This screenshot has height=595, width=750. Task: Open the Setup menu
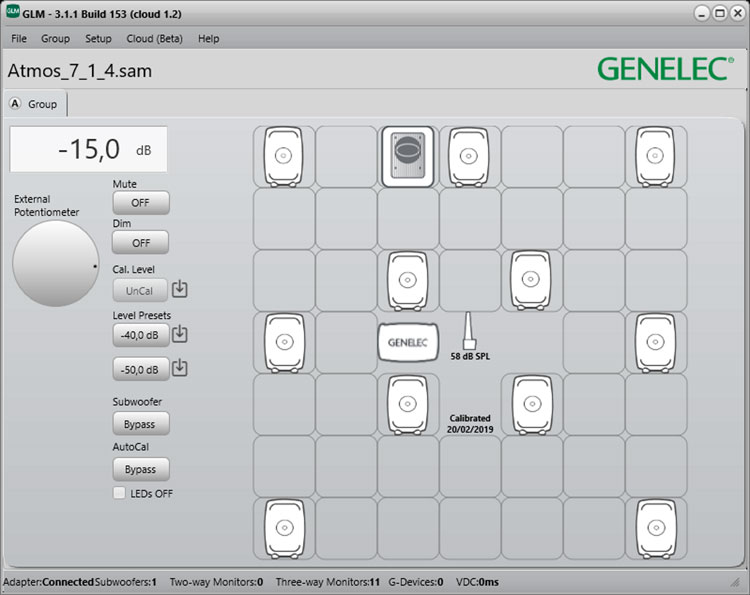click(x=98, y=39)
